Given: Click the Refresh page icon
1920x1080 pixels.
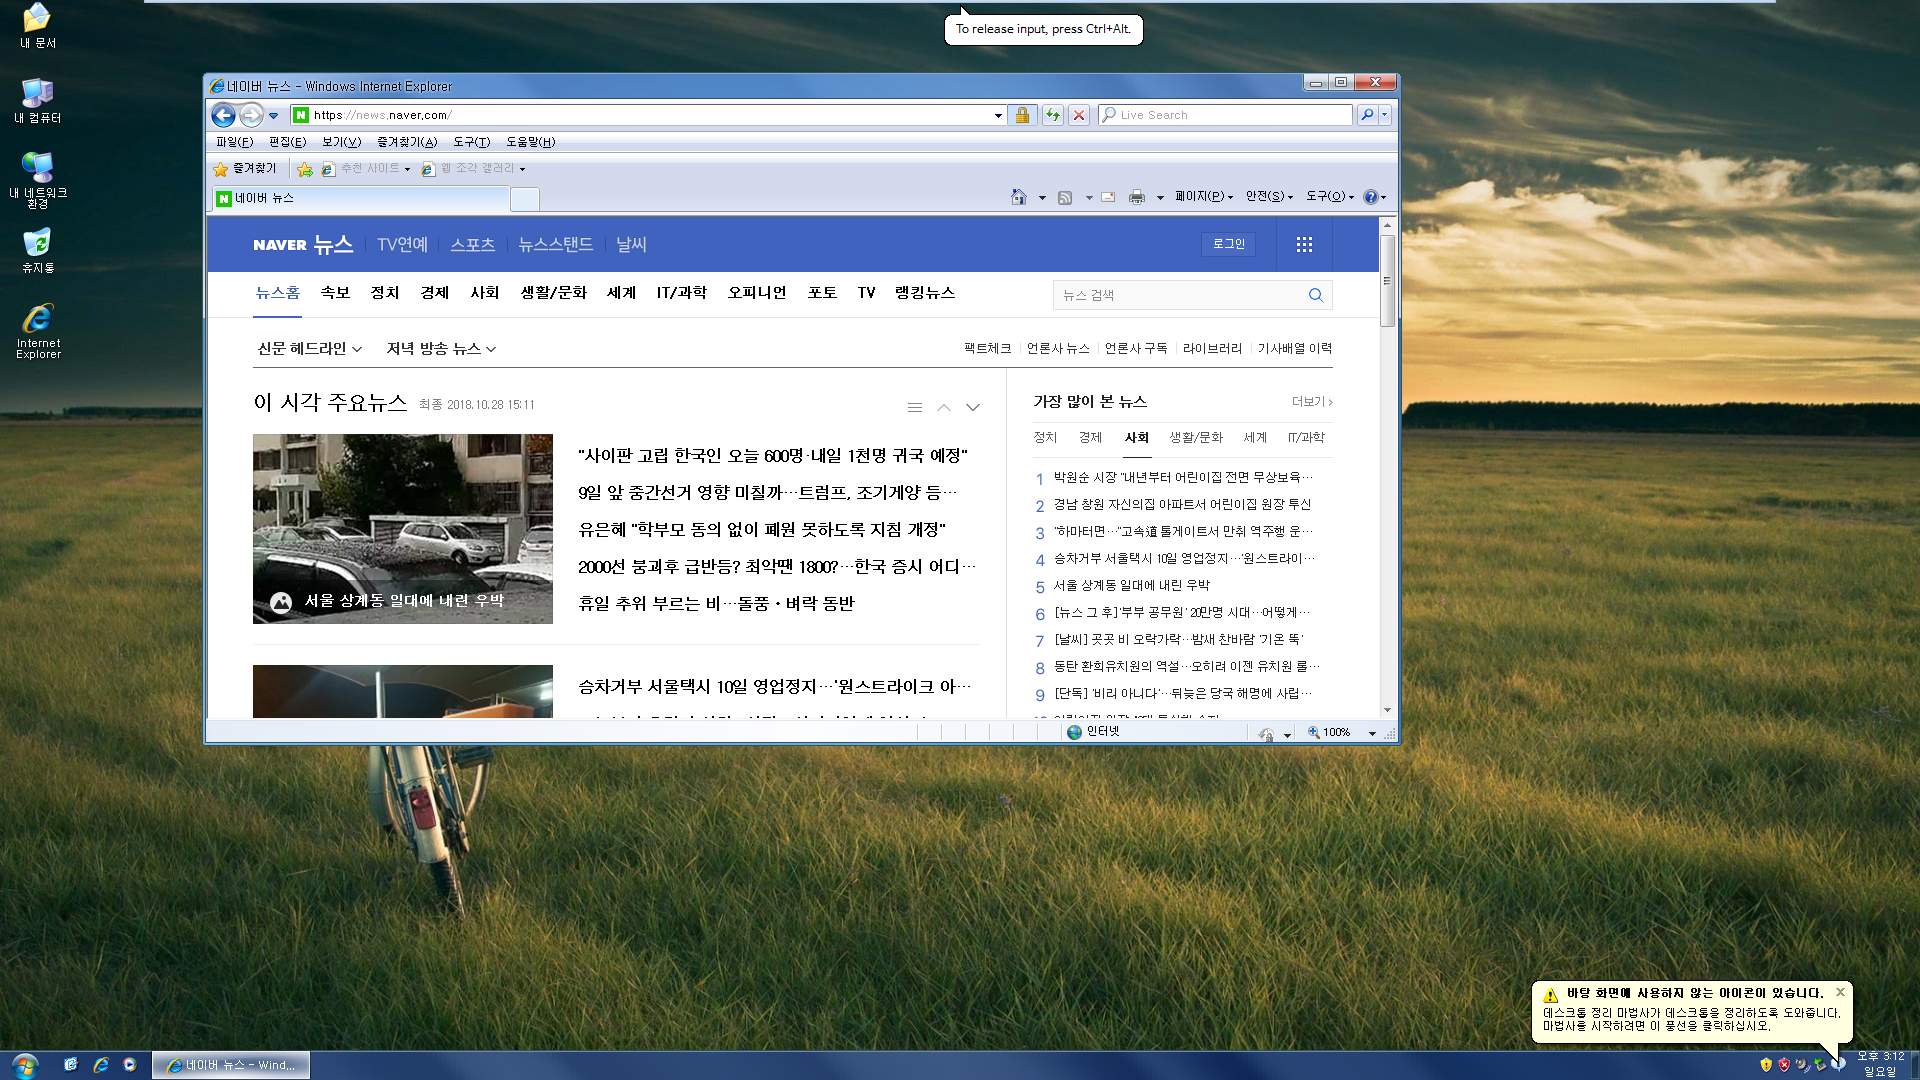Looking at the screenshot, I should 1052,115.
